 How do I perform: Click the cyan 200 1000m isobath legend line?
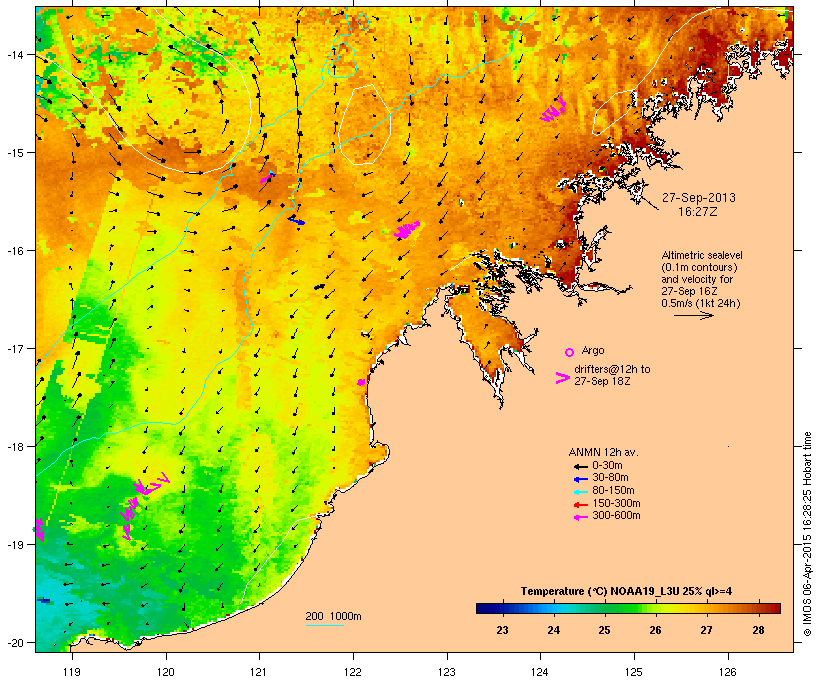coord(324,625)
